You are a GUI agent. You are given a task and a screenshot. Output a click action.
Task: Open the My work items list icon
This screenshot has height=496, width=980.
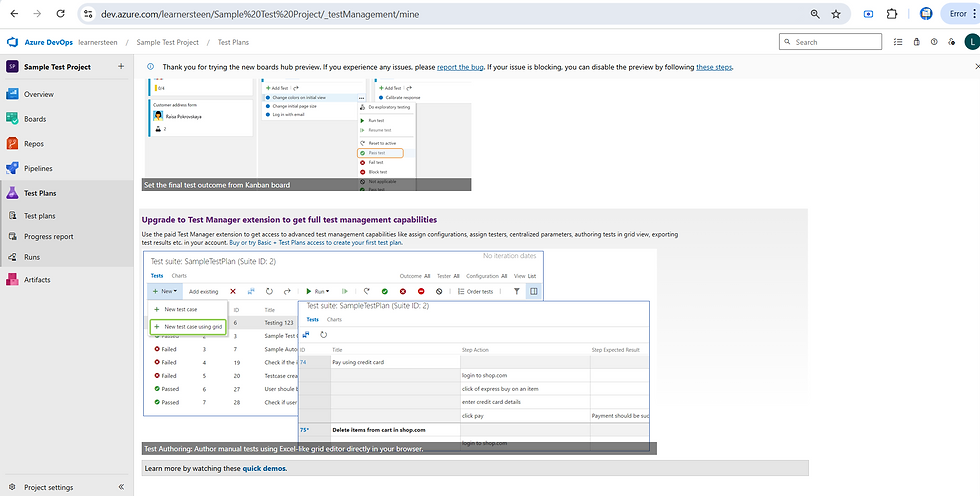[898, 42]
